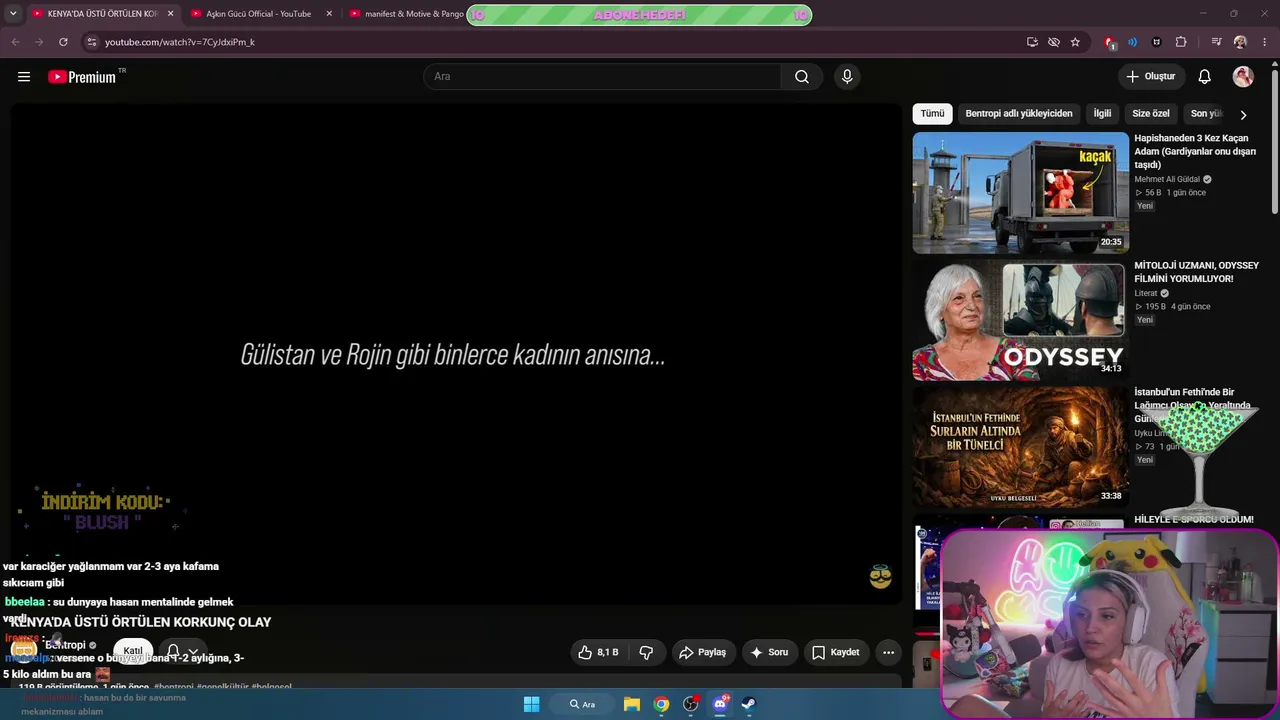Open Bentropi channel avatar
This screenshot has width=1280, height=720.
click(x=24, y=650)
